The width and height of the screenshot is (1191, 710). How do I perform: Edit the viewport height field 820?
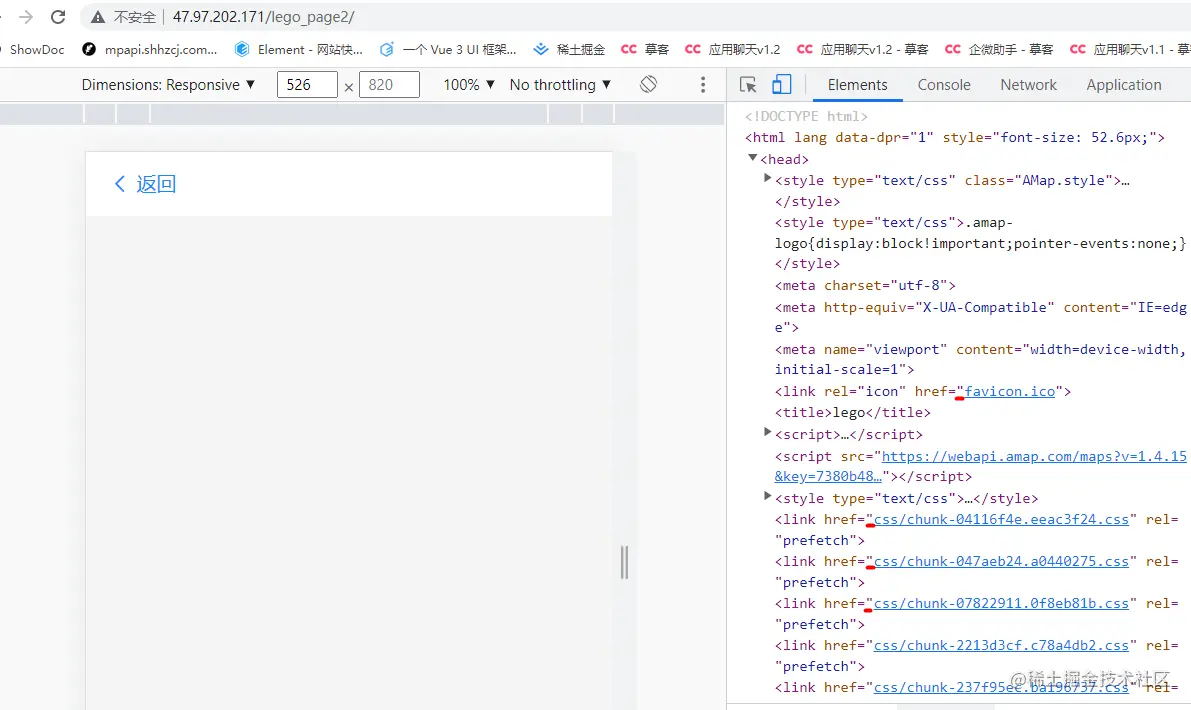[x=389, y=84]
